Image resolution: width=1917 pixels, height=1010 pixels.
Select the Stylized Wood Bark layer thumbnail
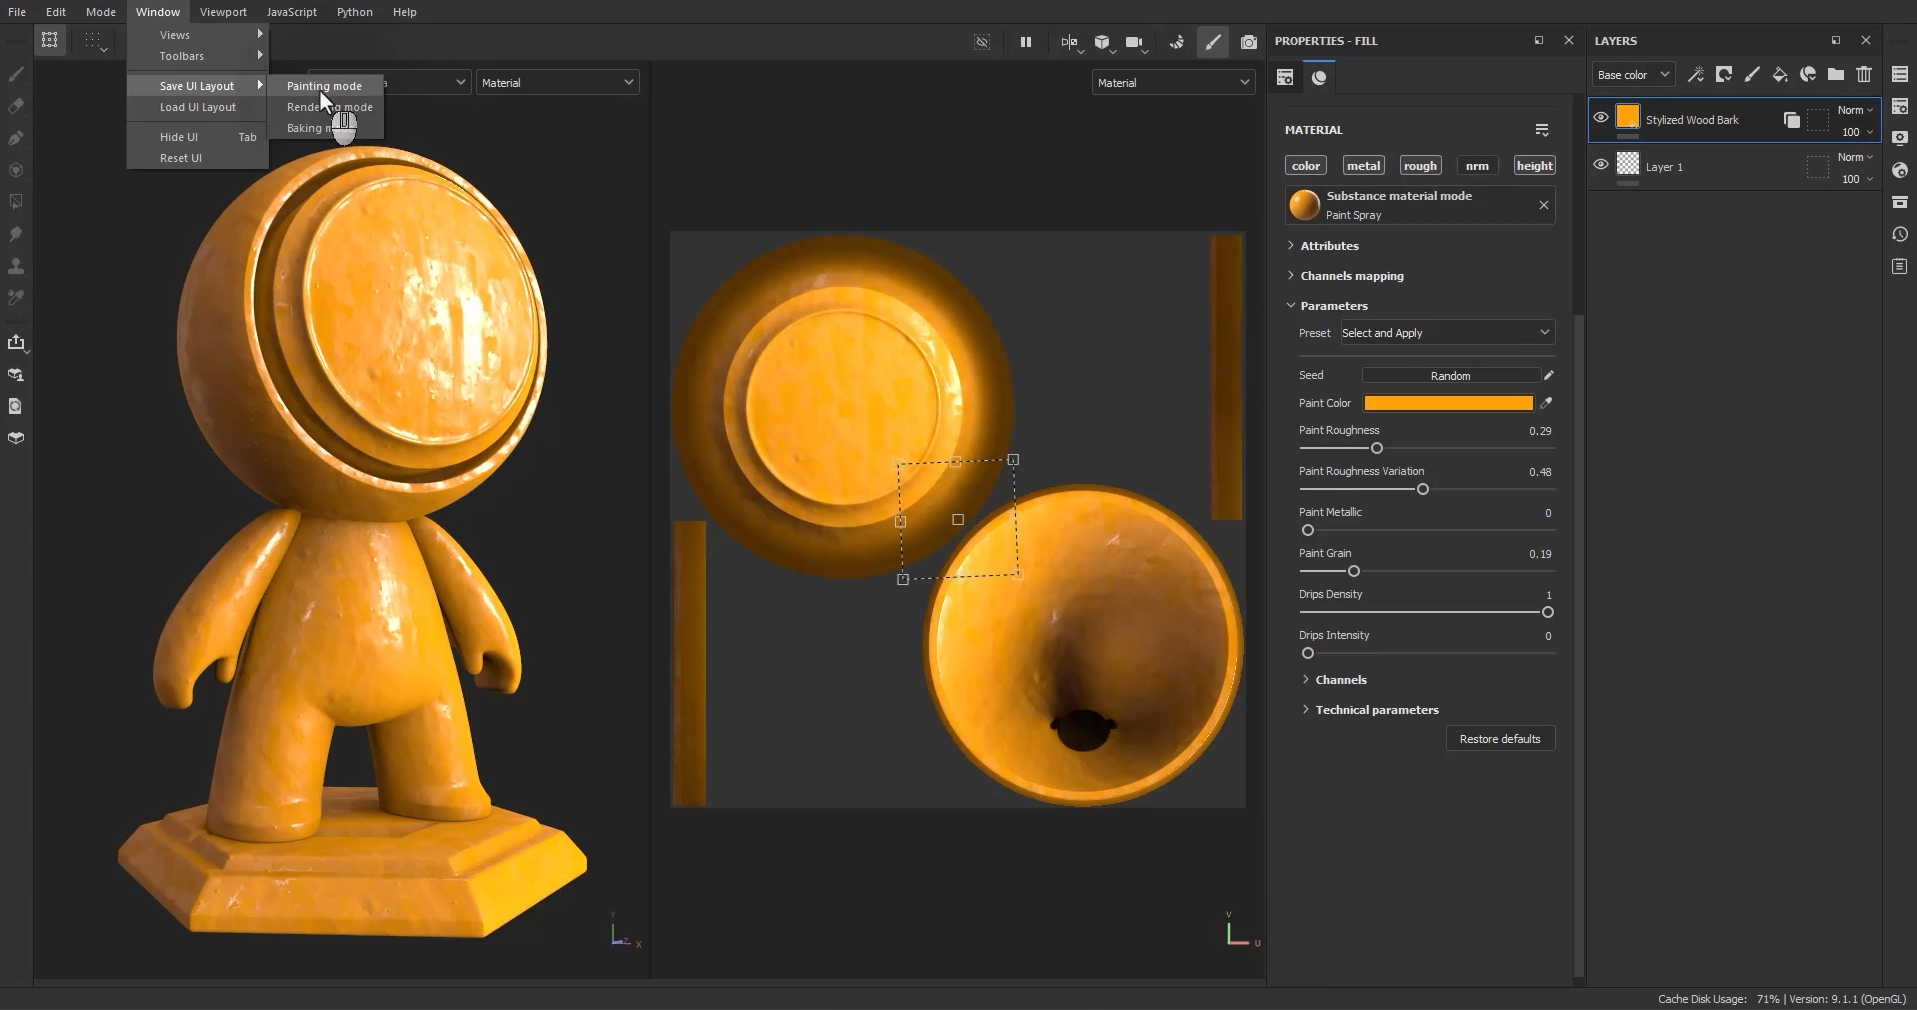1628,116
